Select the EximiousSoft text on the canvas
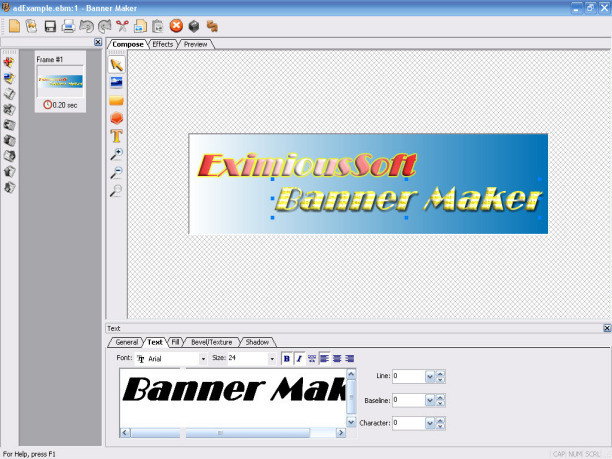Image resolution: width=612 pixels, height=459 pixels. [308, 165]
